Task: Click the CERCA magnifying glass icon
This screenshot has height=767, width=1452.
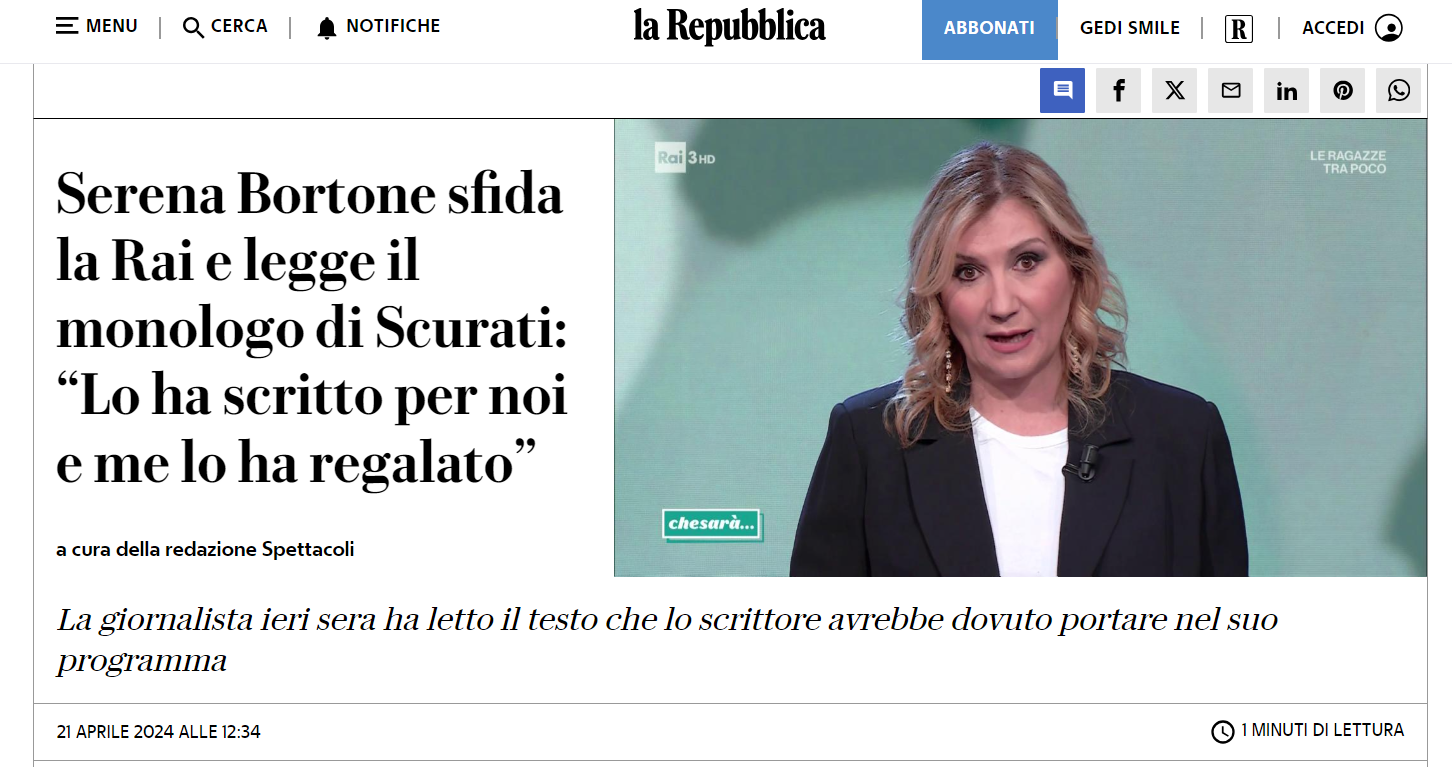Action: click(x=194, y=28)
